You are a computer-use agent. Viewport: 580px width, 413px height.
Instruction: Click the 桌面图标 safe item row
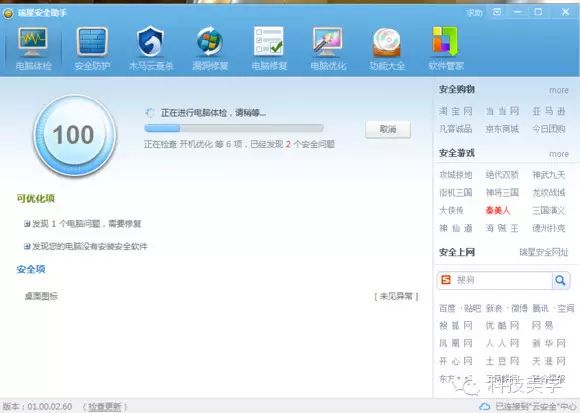[x=221, y=296]
